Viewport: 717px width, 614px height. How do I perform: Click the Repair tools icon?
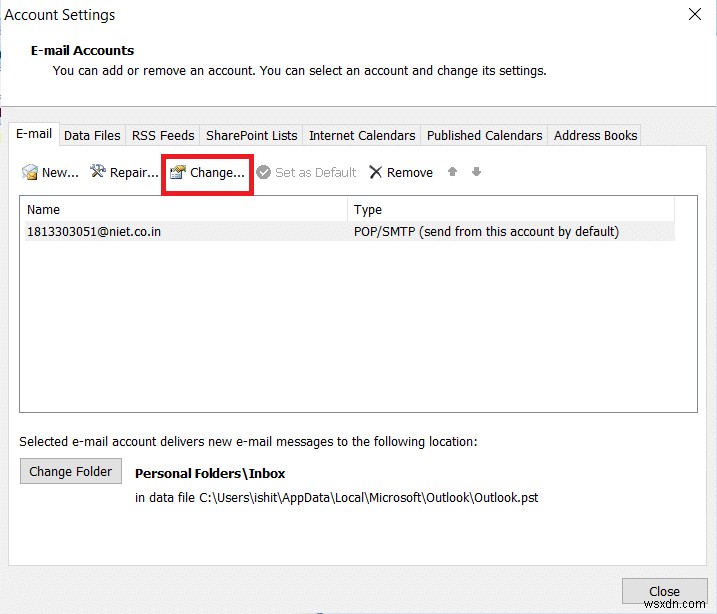(x=97, y=171)
